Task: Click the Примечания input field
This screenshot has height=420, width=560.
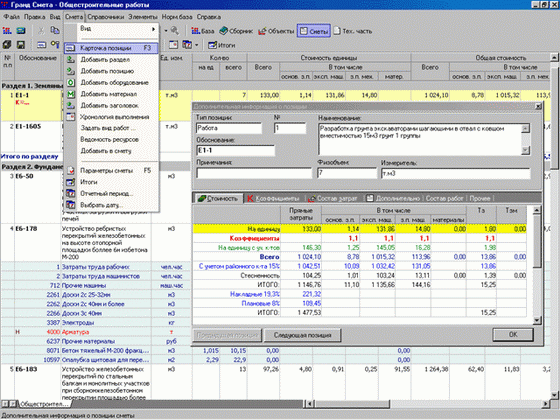Action: click(x=254, y=173)
